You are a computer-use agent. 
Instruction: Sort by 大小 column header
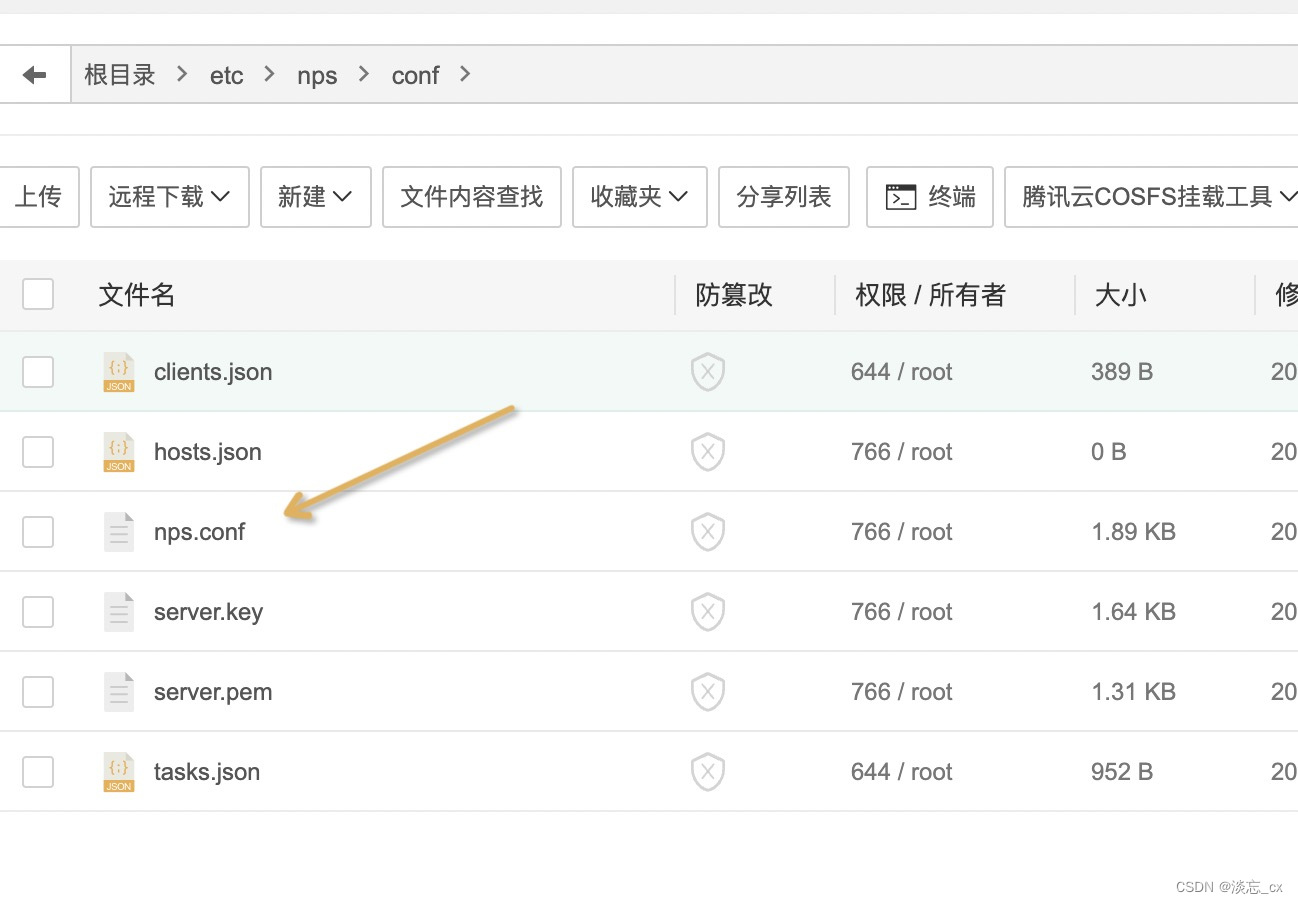pyautogui.click(x=1121, y=295)
